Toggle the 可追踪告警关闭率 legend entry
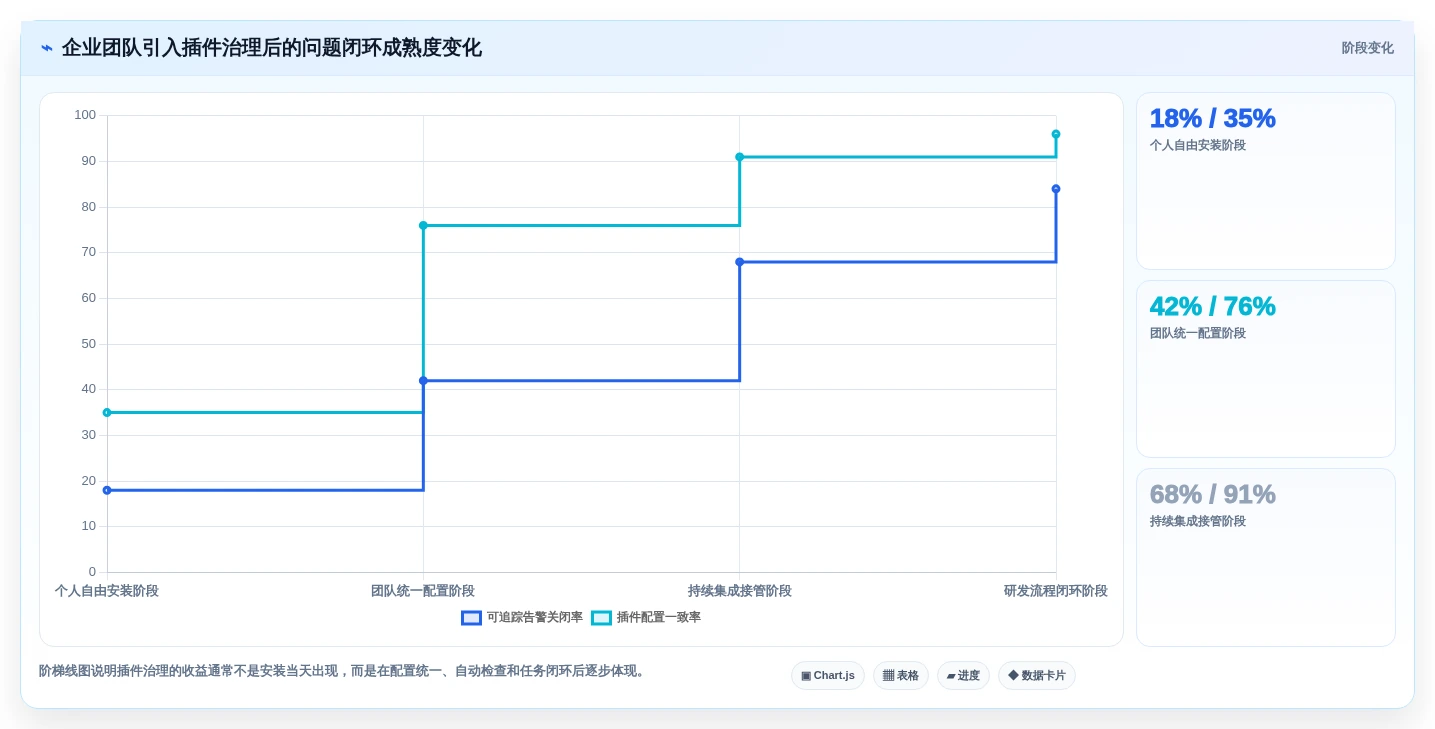The width and height of the screenshot is (1435, 729). pos(522,618)
